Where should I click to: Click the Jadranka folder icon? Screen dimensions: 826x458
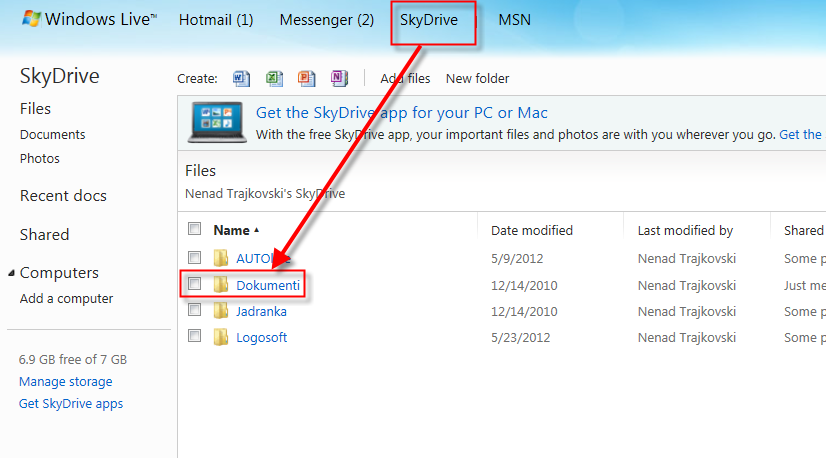coord(221,311)
